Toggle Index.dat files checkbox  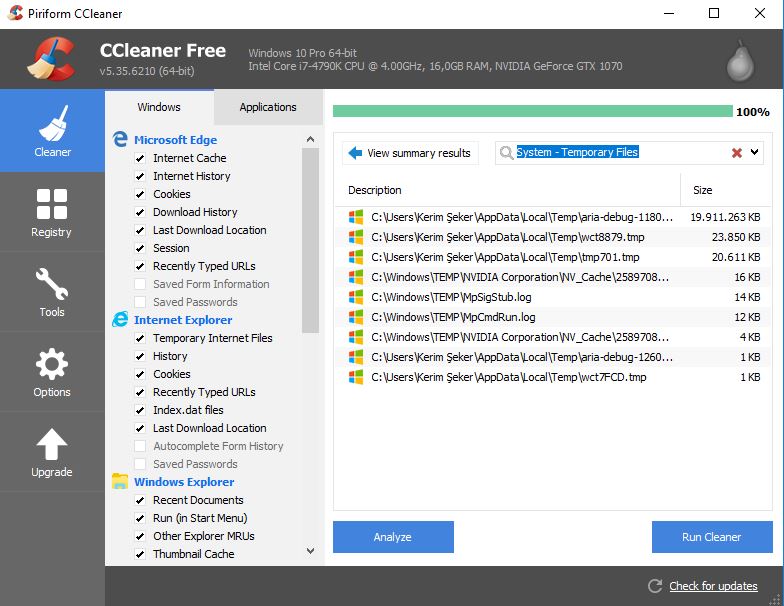[140, 410]
